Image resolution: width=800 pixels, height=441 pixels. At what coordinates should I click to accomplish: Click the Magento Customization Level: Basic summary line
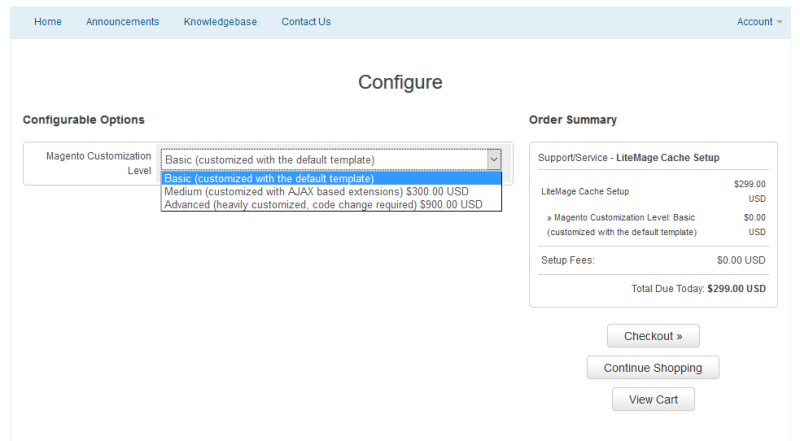621,225
